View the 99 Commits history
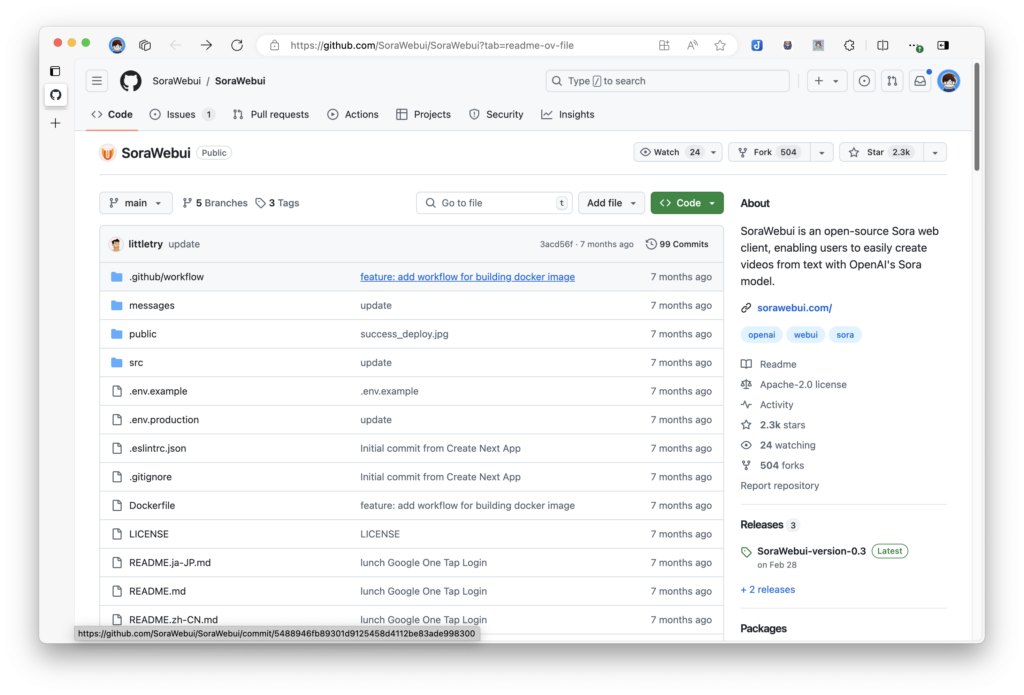This screenshot has height=695, width=1024. 678,244
